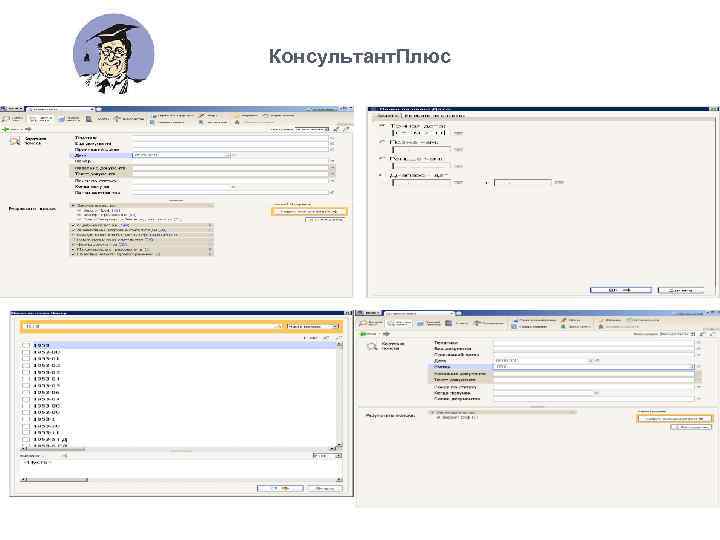The width and height of the screenshot is (720, 540).
Task: Open Search Card icon in number search window toolbar
Action: tap(399, 324)
